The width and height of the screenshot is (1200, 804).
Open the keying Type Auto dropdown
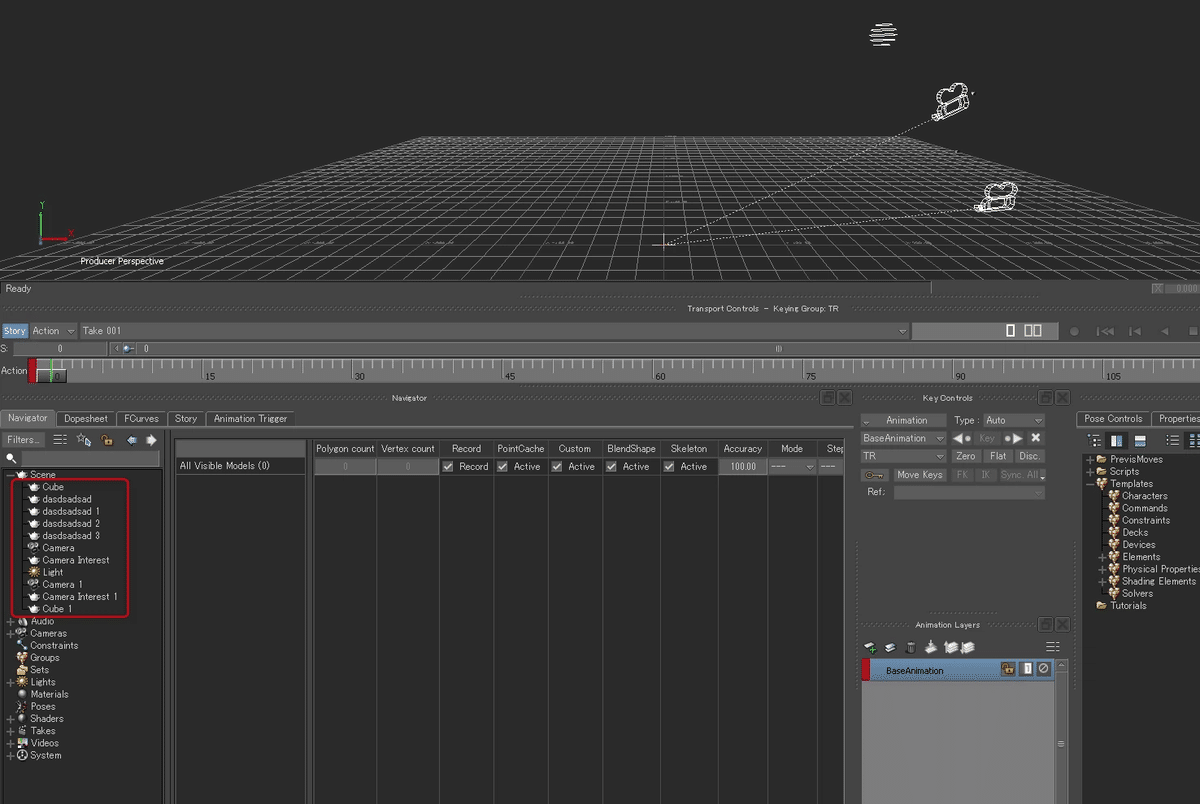pos(1013,420)
